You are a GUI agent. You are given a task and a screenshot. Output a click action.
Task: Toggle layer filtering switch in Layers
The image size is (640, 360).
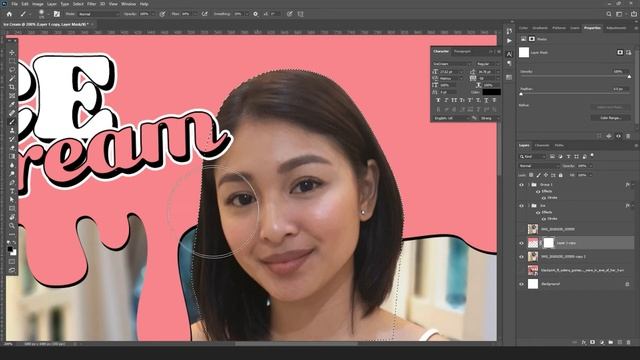pyautogui.click(x=592, y=155)
